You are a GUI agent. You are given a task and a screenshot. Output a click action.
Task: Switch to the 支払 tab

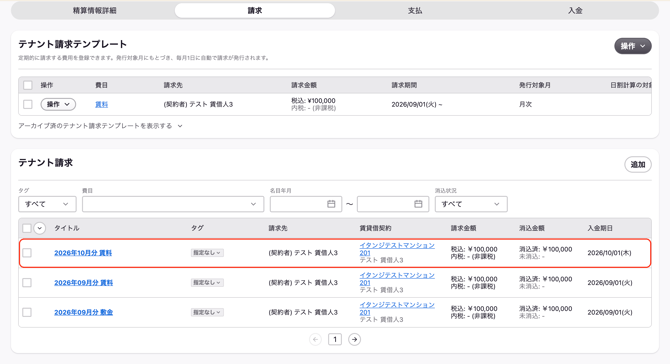tap(414, 11)
